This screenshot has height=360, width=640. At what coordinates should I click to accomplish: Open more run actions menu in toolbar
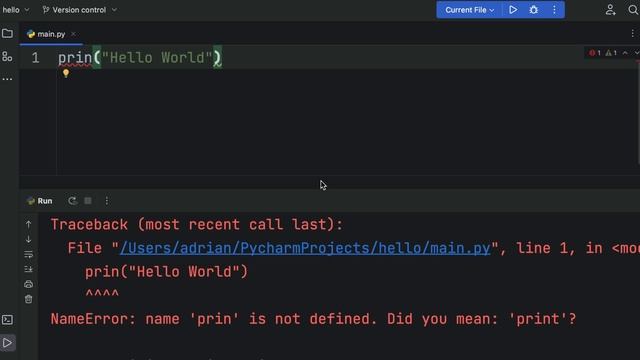click(x=554, y=10)
